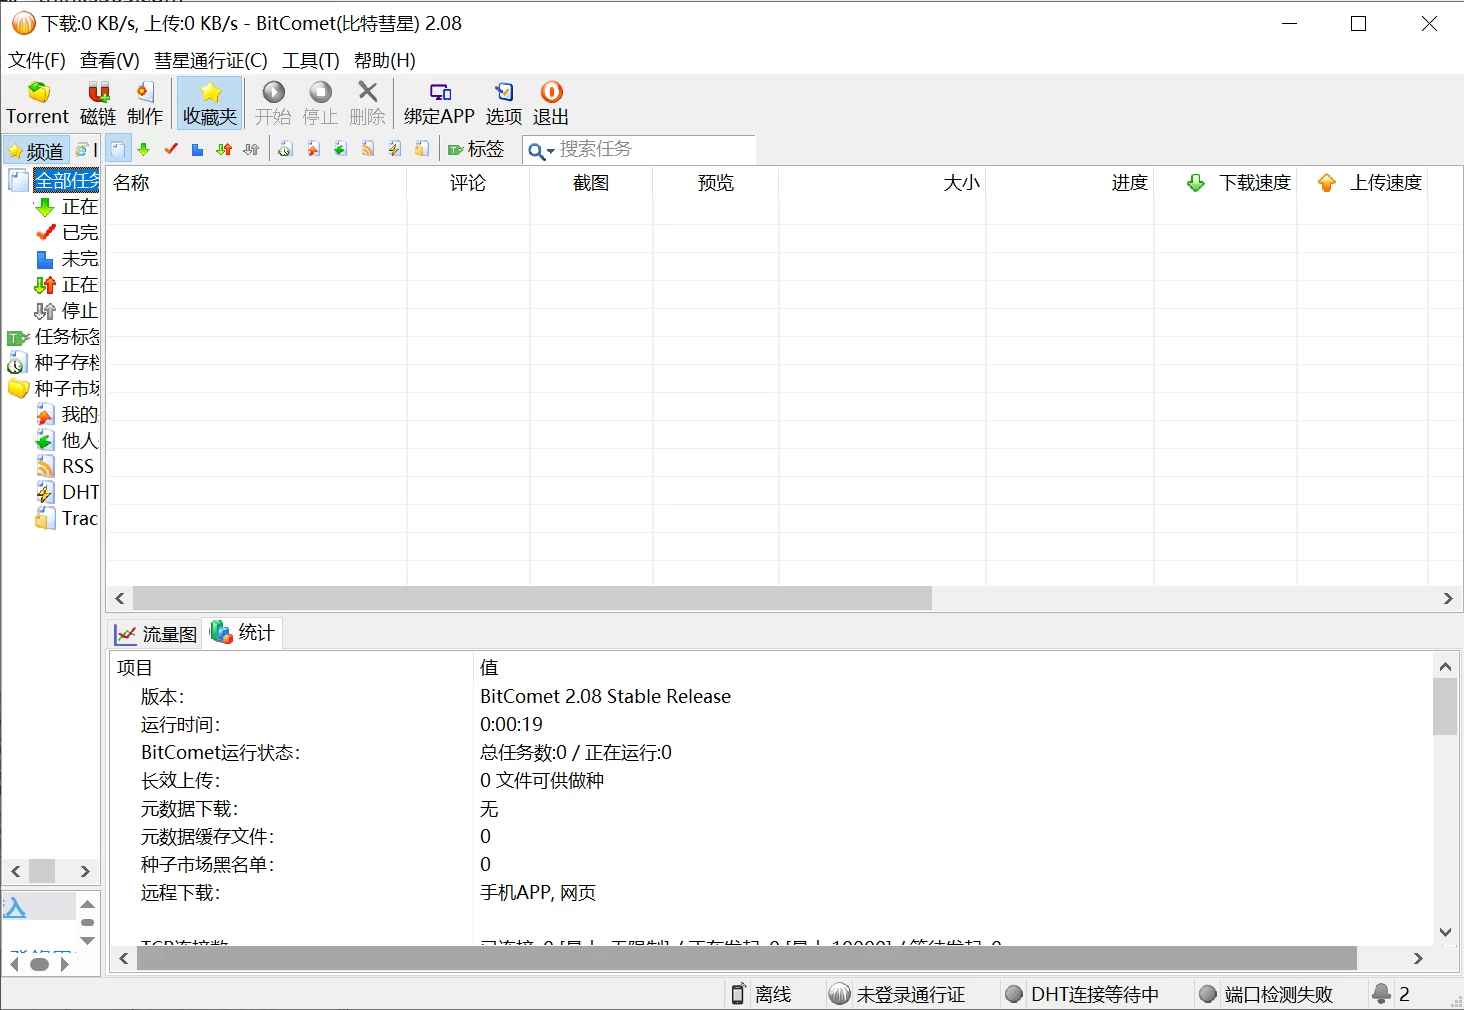Click the others' shared torrents icon in filter toolbar
This screenshot has height=1010, width=1464.
[x=340, y=149]
